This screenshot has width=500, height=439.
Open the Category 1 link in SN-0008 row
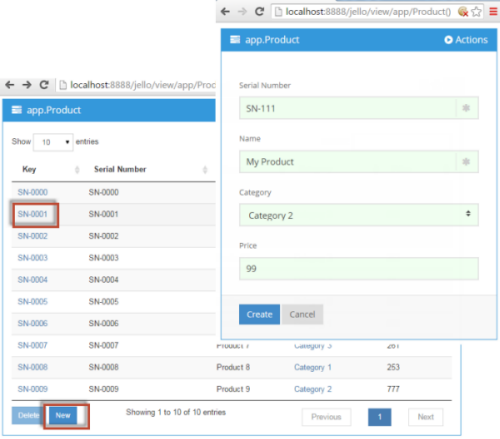click(313, 367)
